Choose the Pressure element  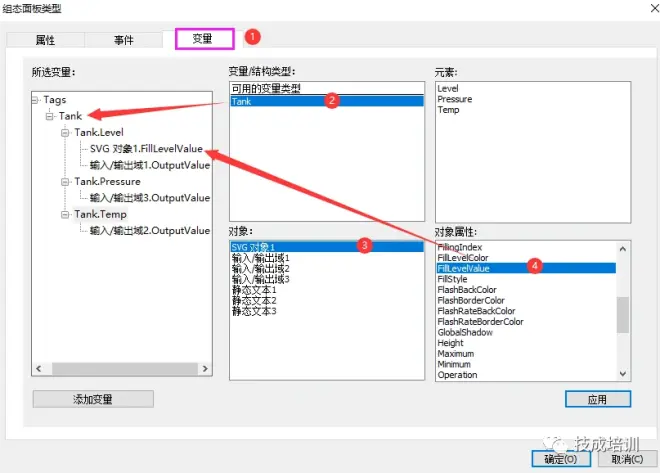(455, 99)
